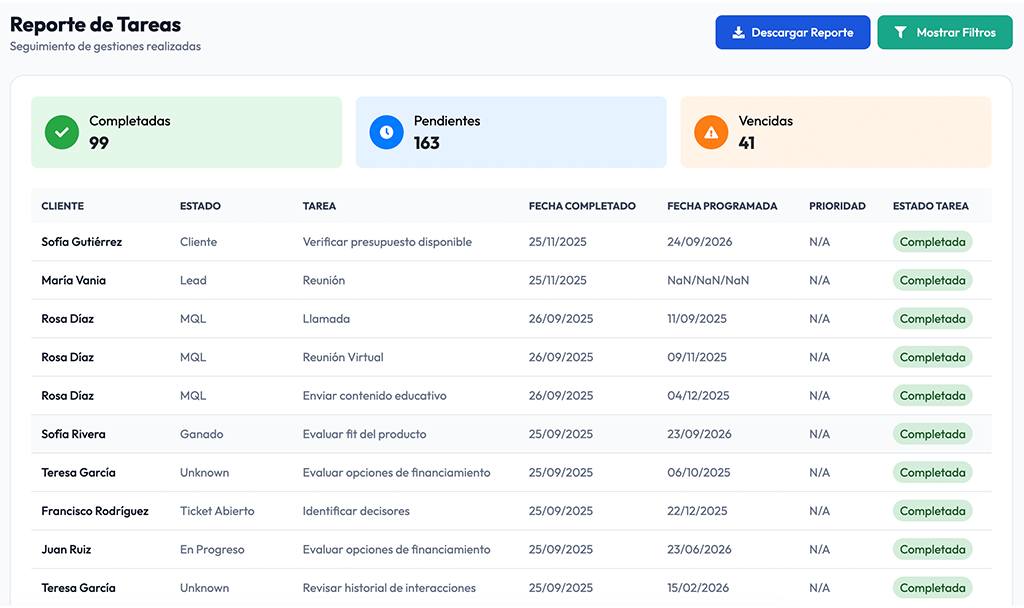Click the blue clock icon on Pendientes card
This screenshot has height=608, width=1024.
386,131
